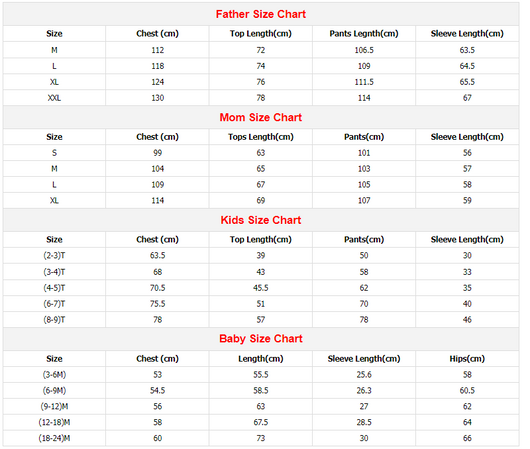Screen dimensions: 530x449
Task: Click Baby size (12-18)M label
Action: (54, 422)
